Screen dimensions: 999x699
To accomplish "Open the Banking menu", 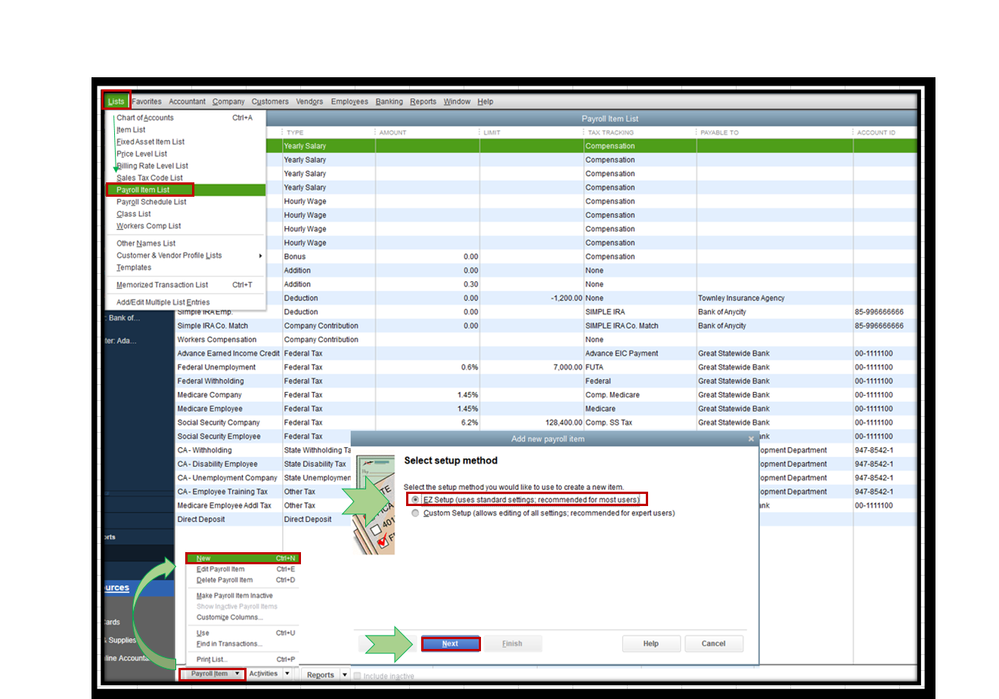I will pyautogui.click(x=389, y=101).
